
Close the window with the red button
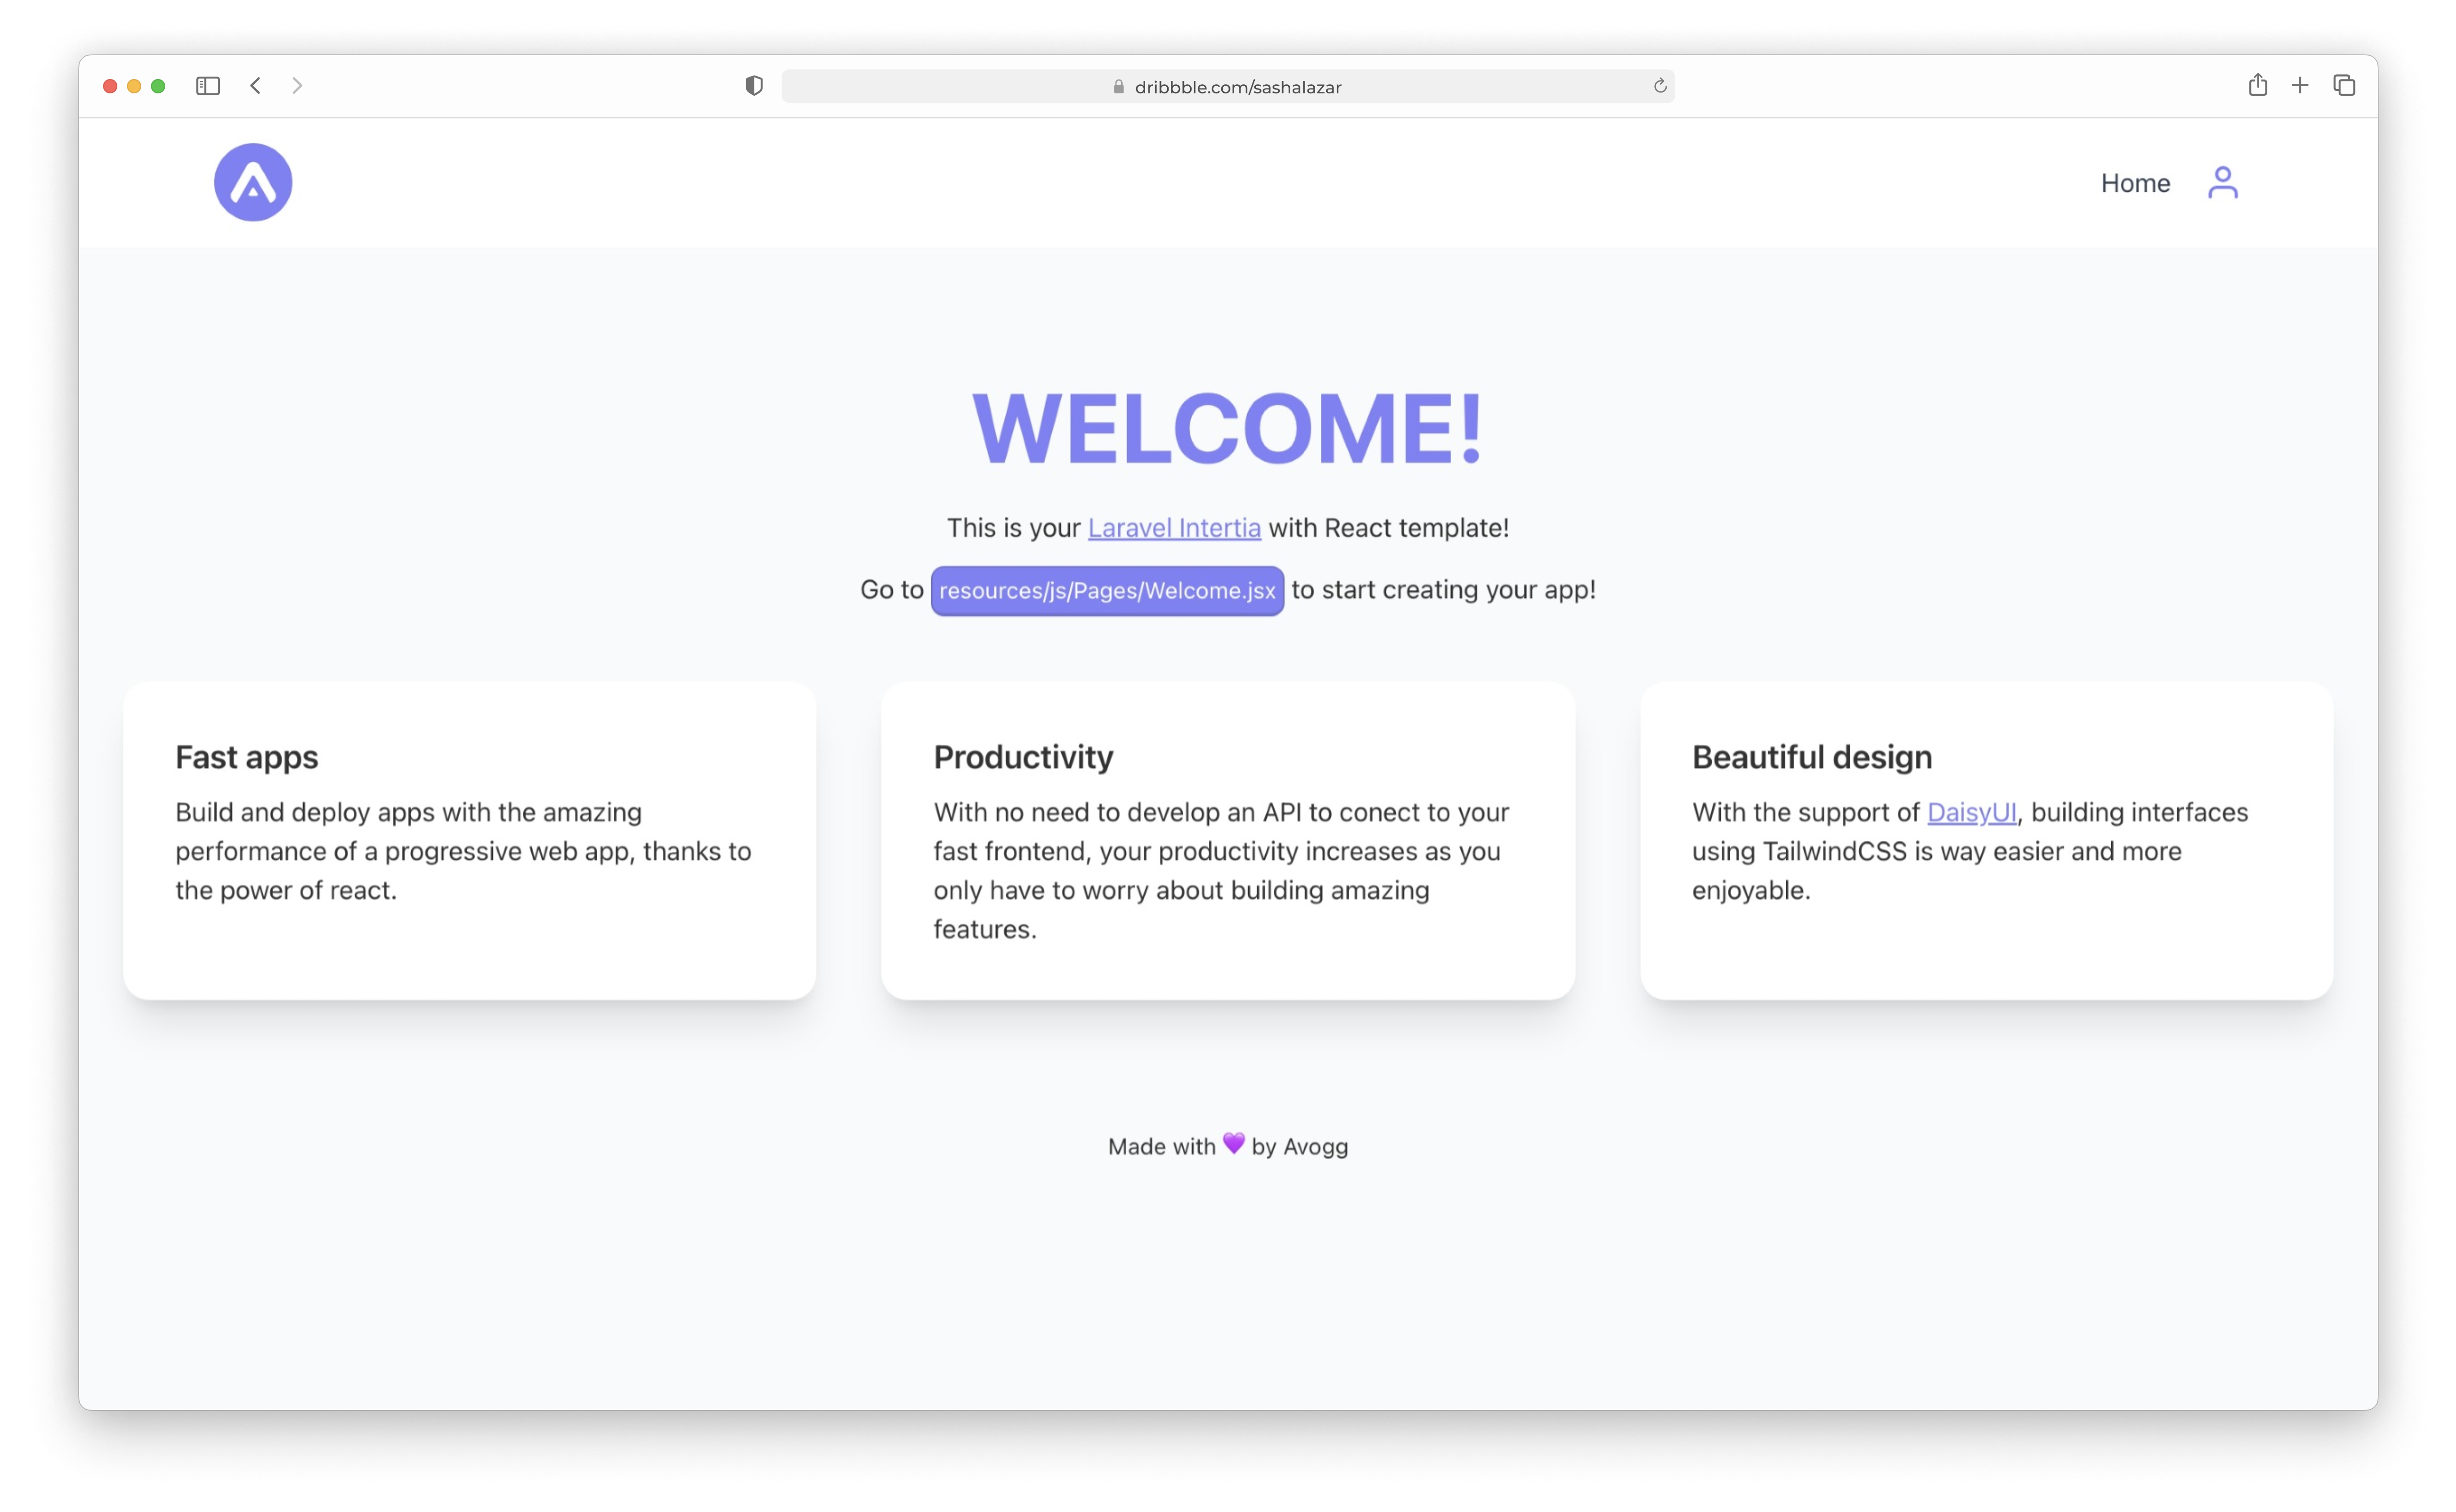point(110,86)
